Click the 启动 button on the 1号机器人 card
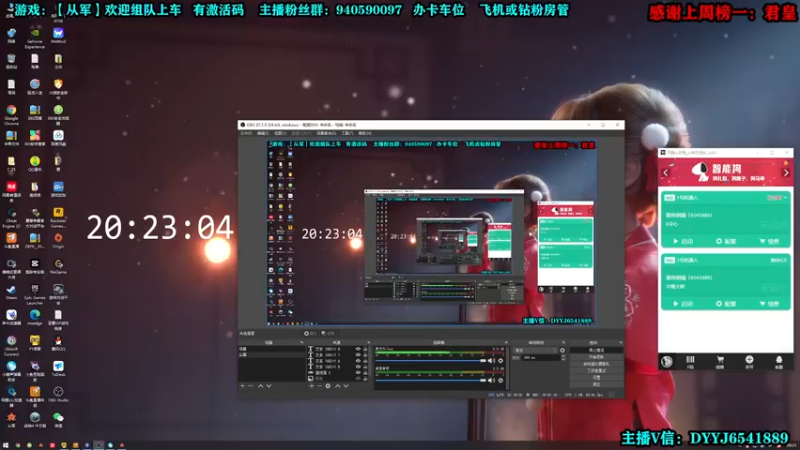This screenshot has width=800, height=450. coord(683,241)
